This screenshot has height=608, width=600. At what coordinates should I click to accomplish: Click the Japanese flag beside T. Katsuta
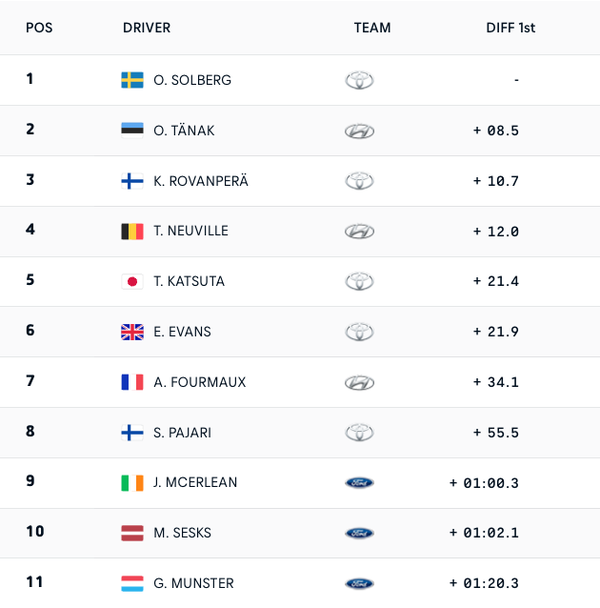[x=132, y=281]
